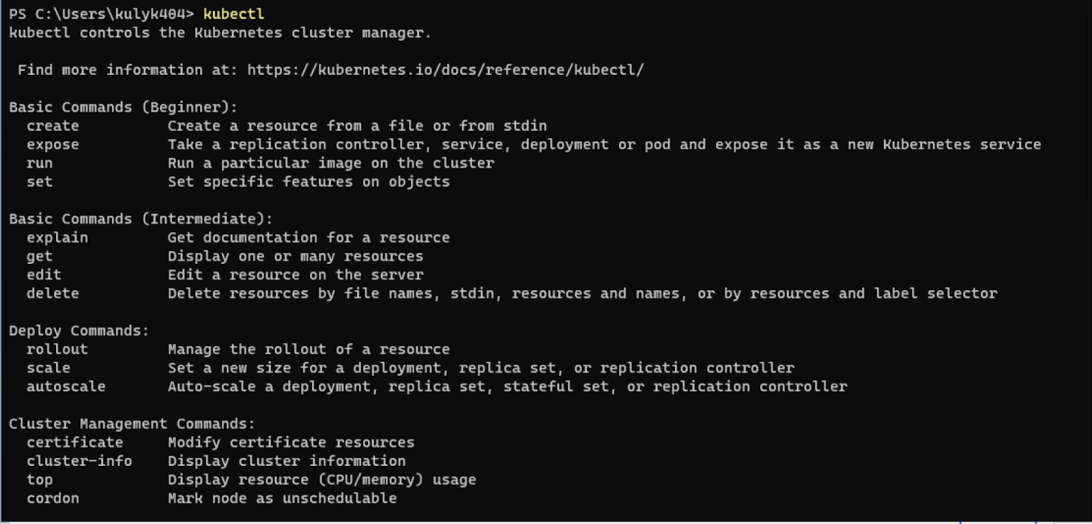
Task: Click the 'autoscale' command name
Action: click(x=65, y=386)
